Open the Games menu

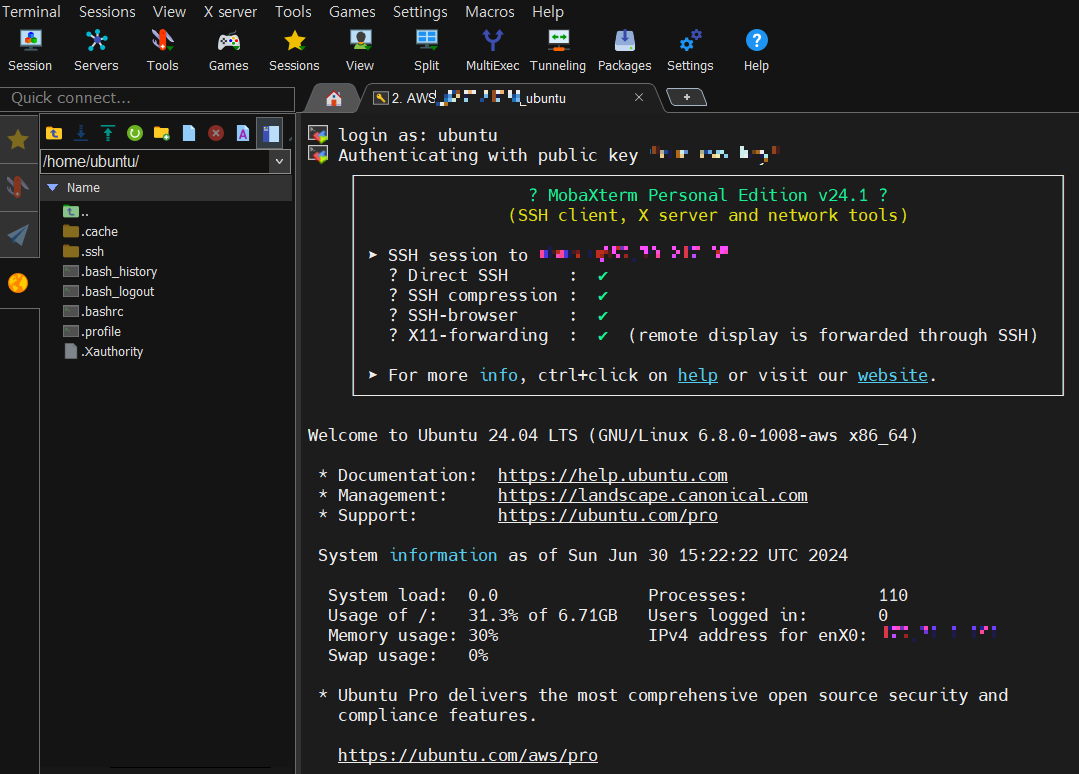coord(352,12)
